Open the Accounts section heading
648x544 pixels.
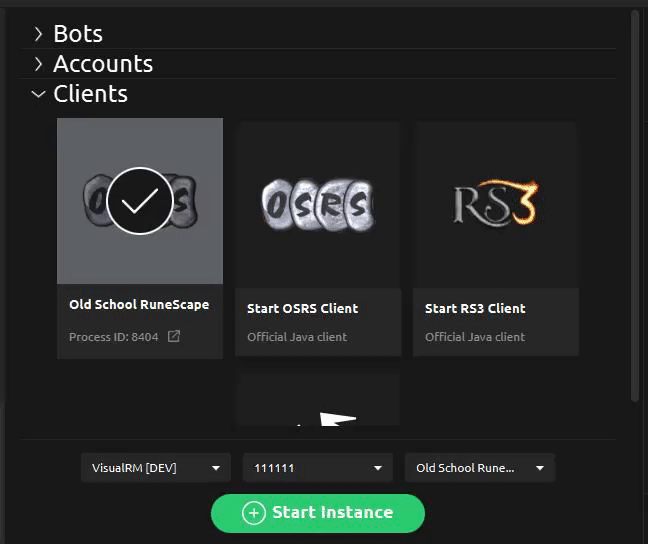[103, 64]
